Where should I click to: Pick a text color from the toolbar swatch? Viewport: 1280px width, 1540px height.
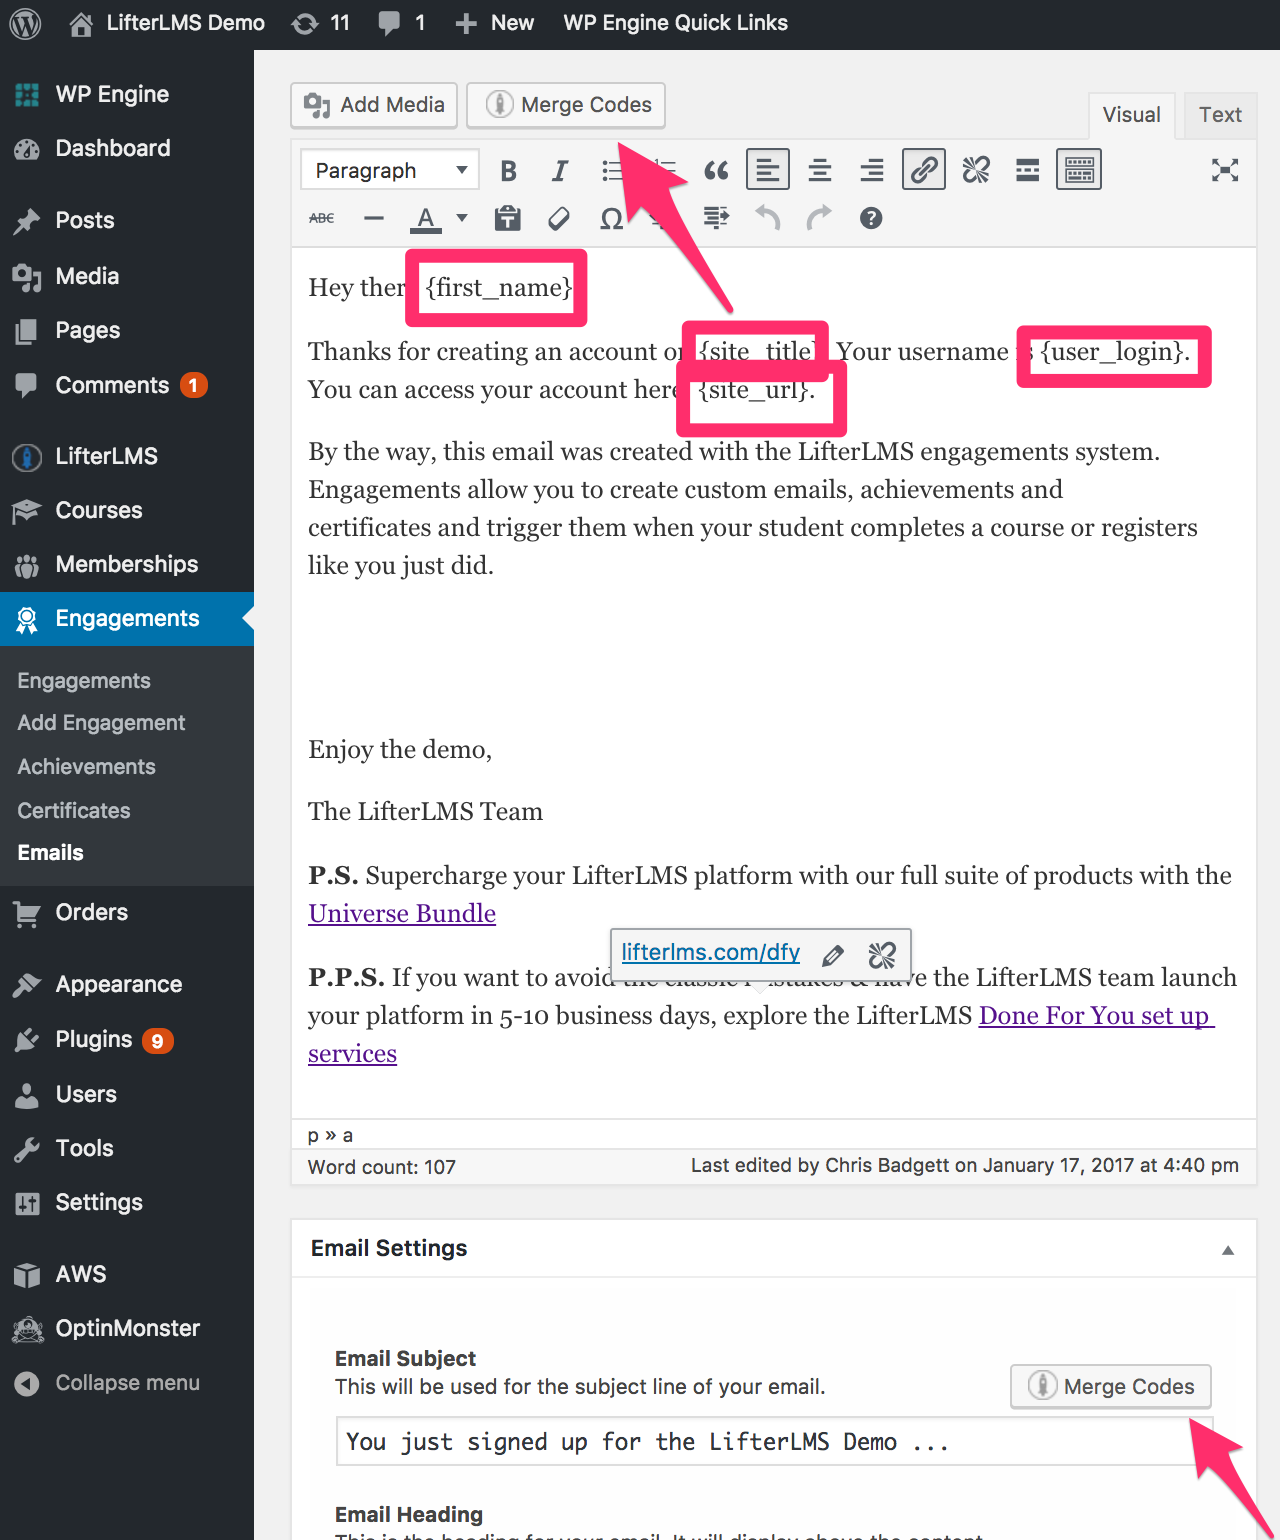pyautogui.click(x=424, y=218)
